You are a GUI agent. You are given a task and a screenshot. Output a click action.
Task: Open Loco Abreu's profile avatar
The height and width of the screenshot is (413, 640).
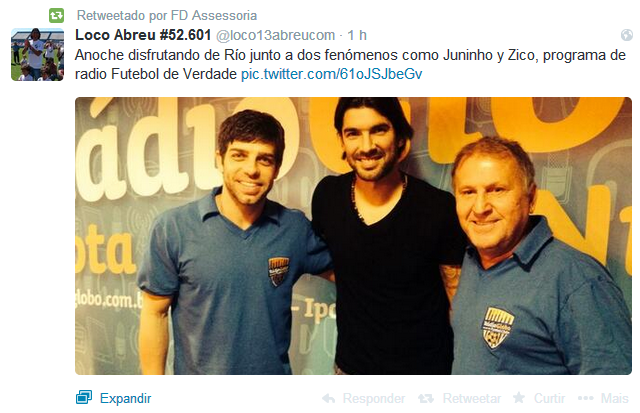pos(38,54)
